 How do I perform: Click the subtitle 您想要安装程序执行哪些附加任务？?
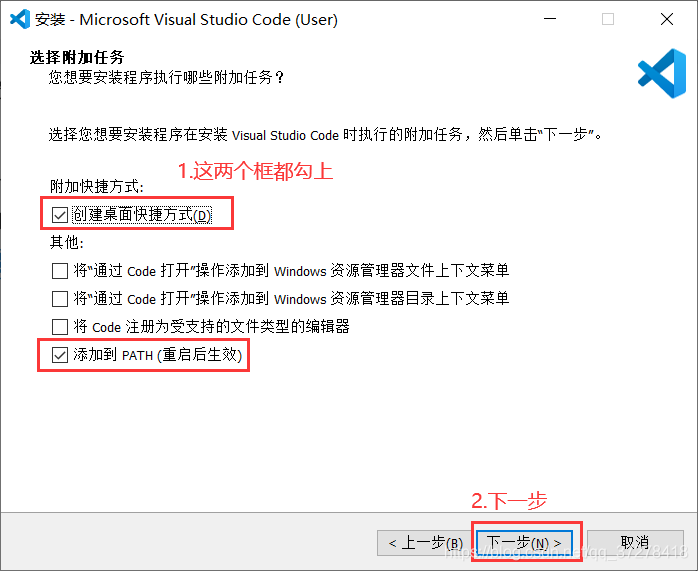coord(166,77)
